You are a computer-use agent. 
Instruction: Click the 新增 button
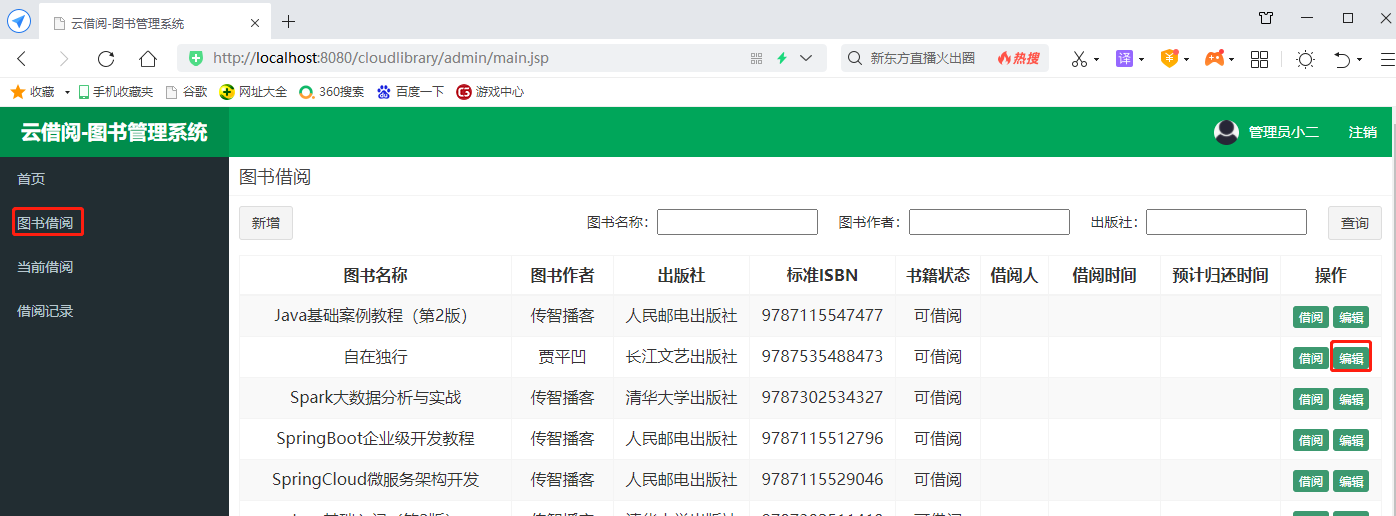tap(266, 223)
